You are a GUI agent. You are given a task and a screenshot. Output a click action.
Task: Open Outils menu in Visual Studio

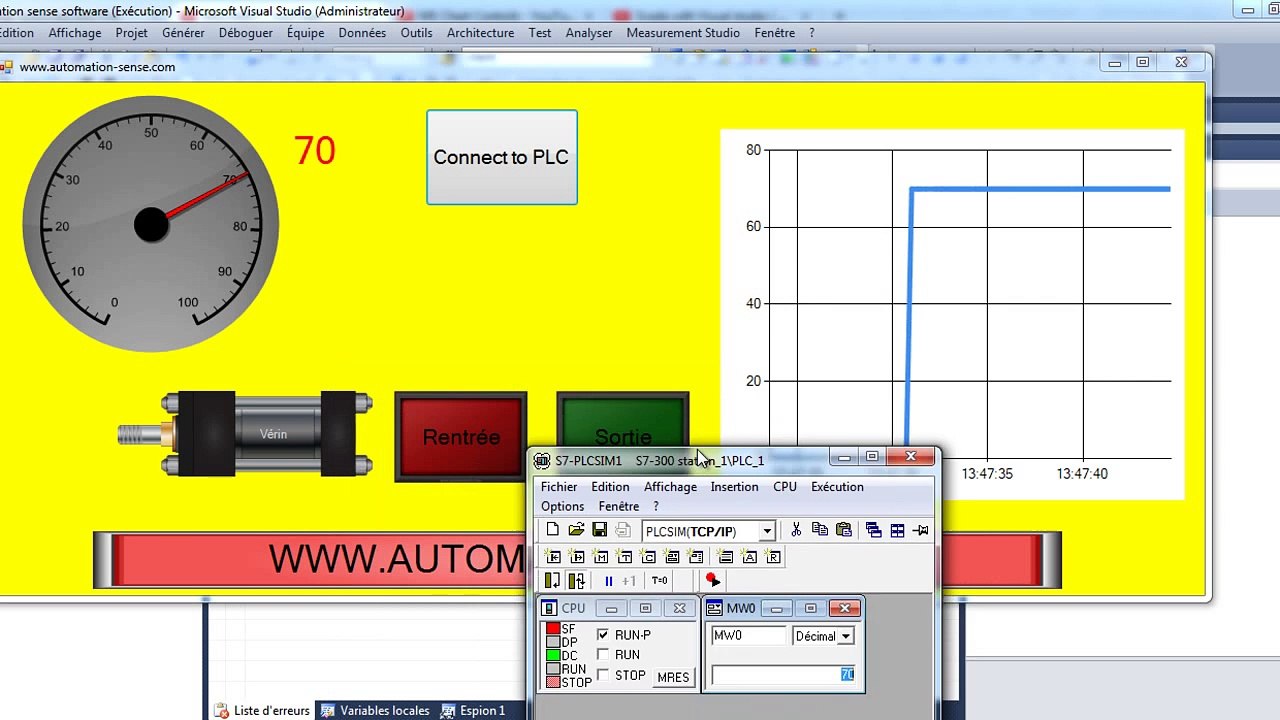pyautogui.click(x=416, y=33)
